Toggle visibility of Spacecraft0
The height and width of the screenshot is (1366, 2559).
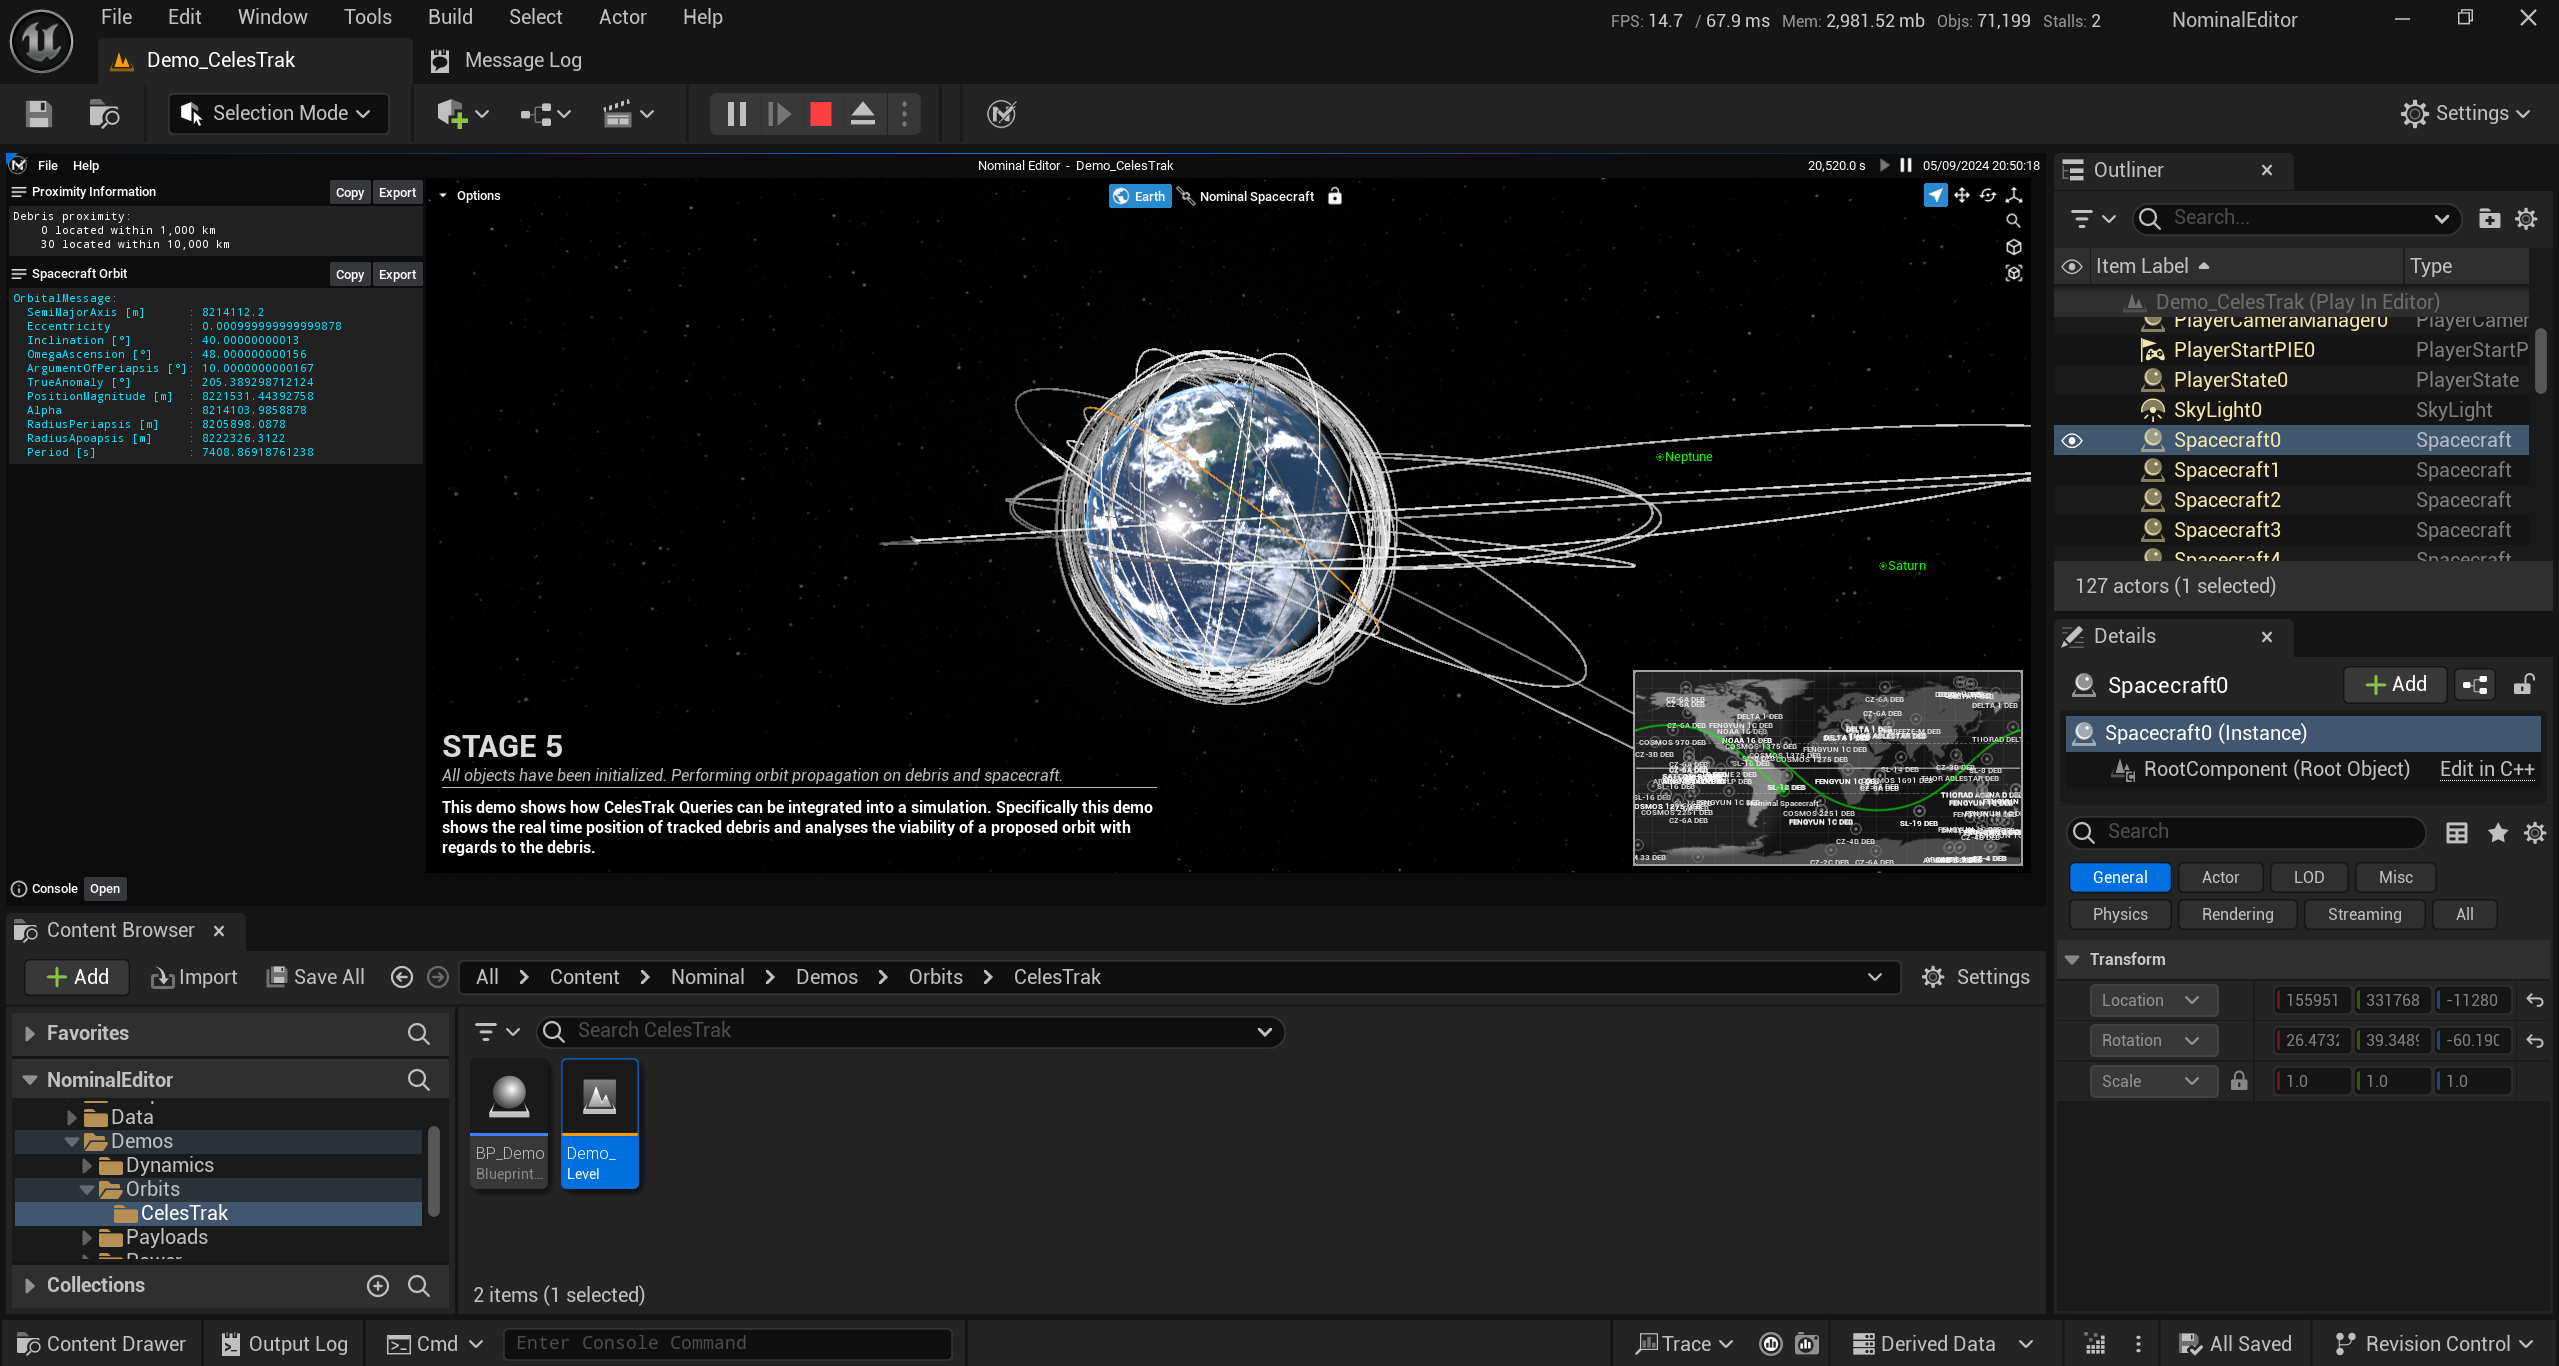coord(2072,441)
